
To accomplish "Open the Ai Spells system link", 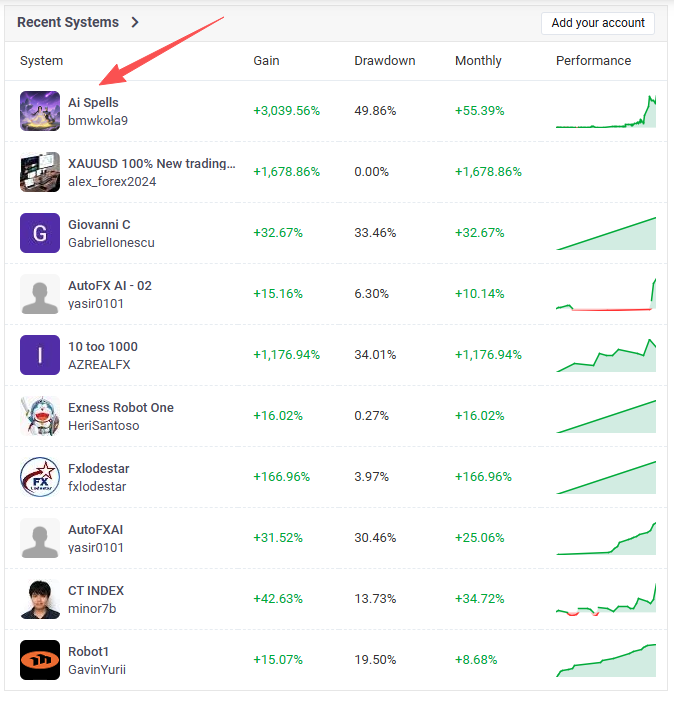I will (93, 103).
